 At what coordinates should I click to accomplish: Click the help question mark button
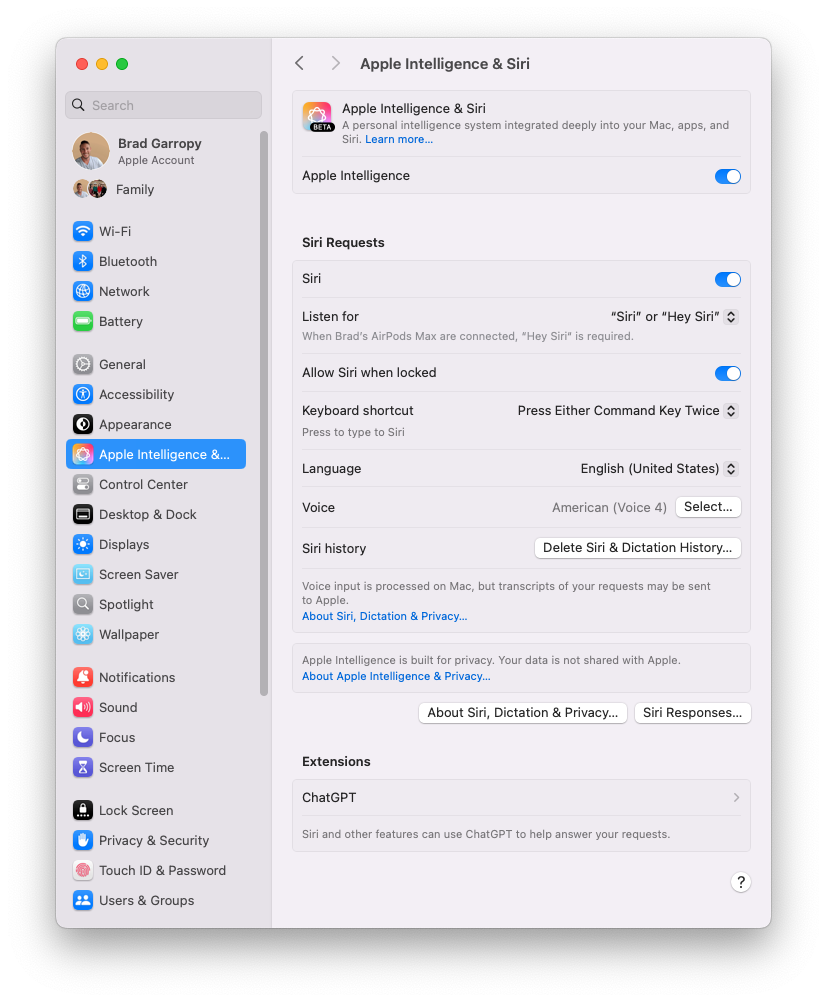coord(741,883)
